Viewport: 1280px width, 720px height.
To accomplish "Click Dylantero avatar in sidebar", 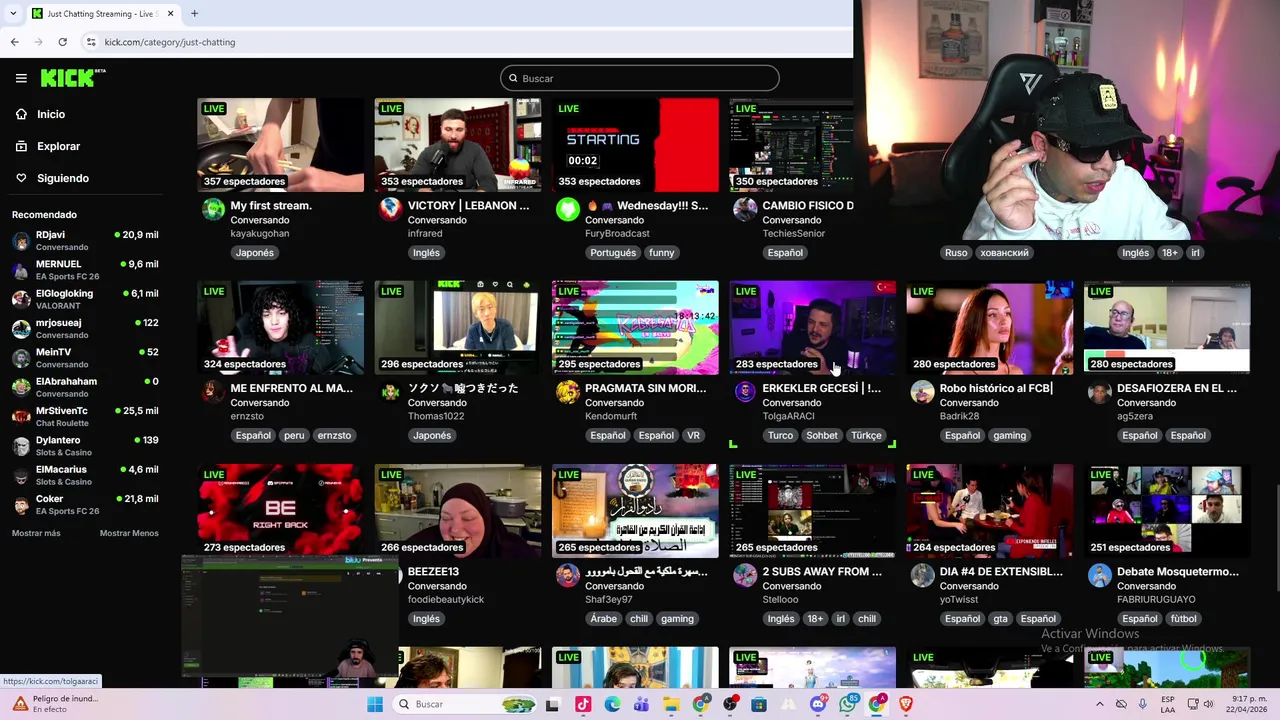I will [21, 445].
